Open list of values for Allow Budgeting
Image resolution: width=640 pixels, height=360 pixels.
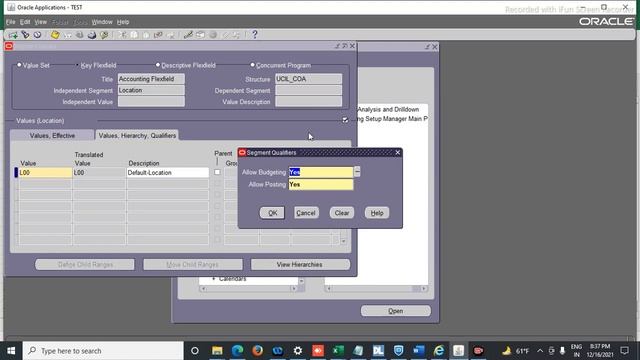[357, 172]
